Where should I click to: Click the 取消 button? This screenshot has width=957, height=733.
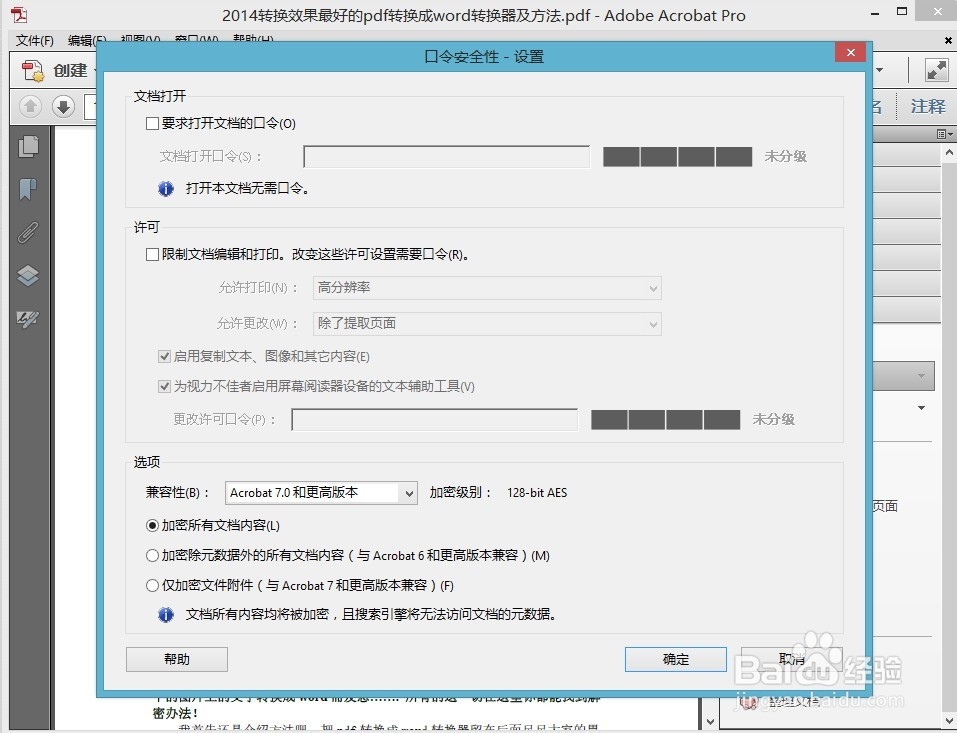[x=792, y=659]
